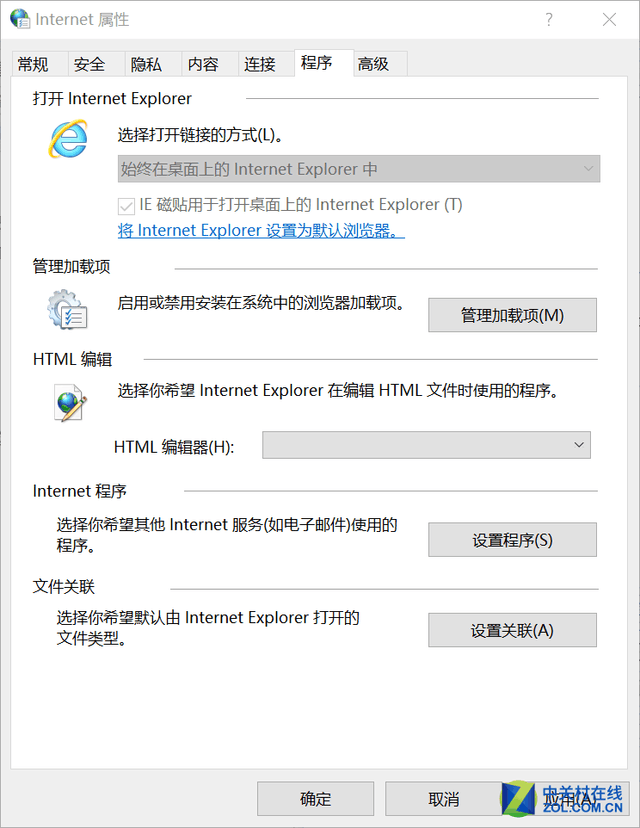Click the Internet 属性 title bar globe icon
The image size is (640, 828).
[x=20, y=19]
